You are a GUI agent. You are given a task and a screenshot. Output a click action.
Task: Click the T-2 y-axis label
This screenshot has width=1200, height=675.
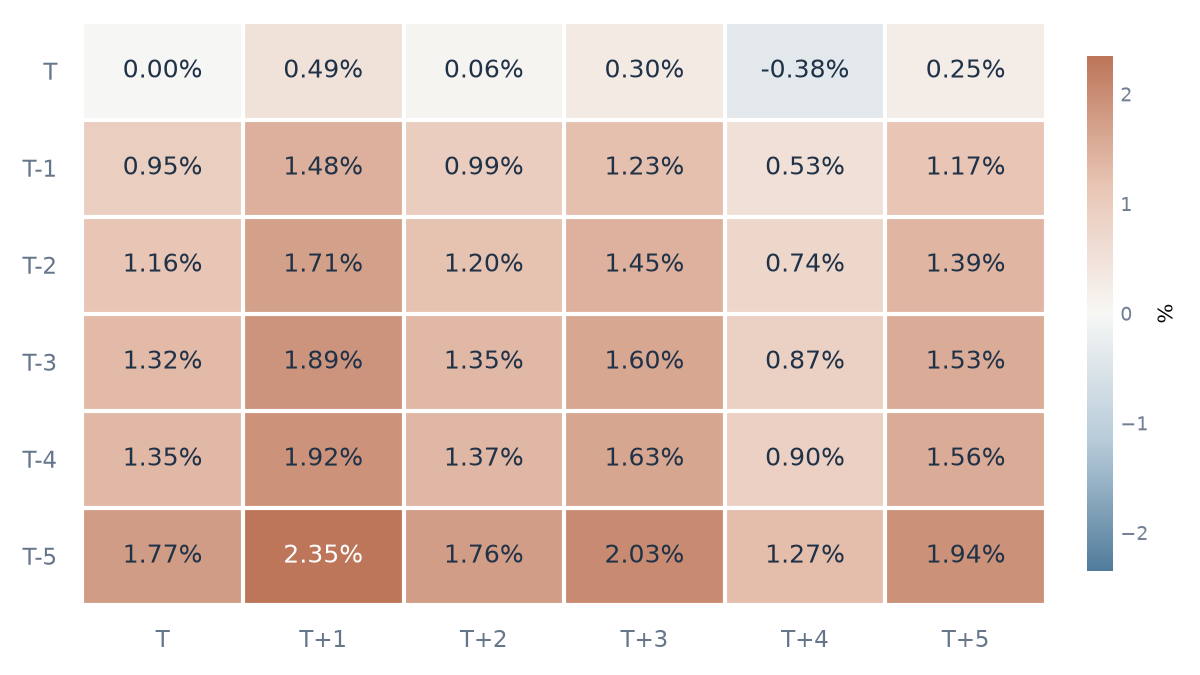pos(40,266)
